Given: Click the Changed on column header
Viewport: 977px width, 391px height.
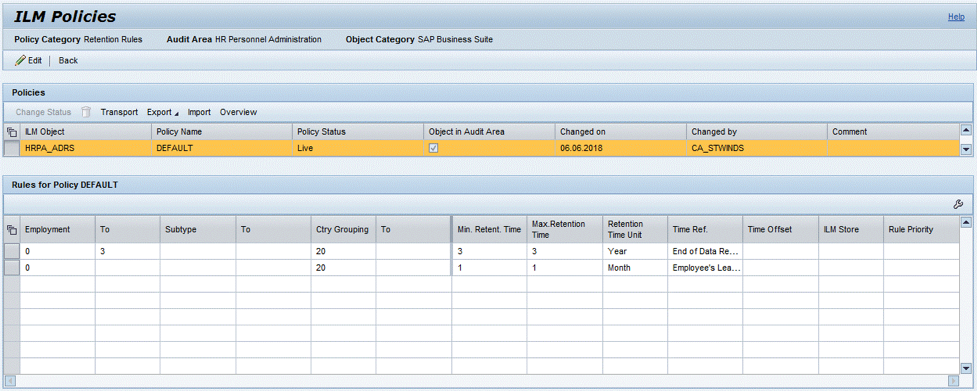Looking at the screenshot, I should (x=621, y=132).
